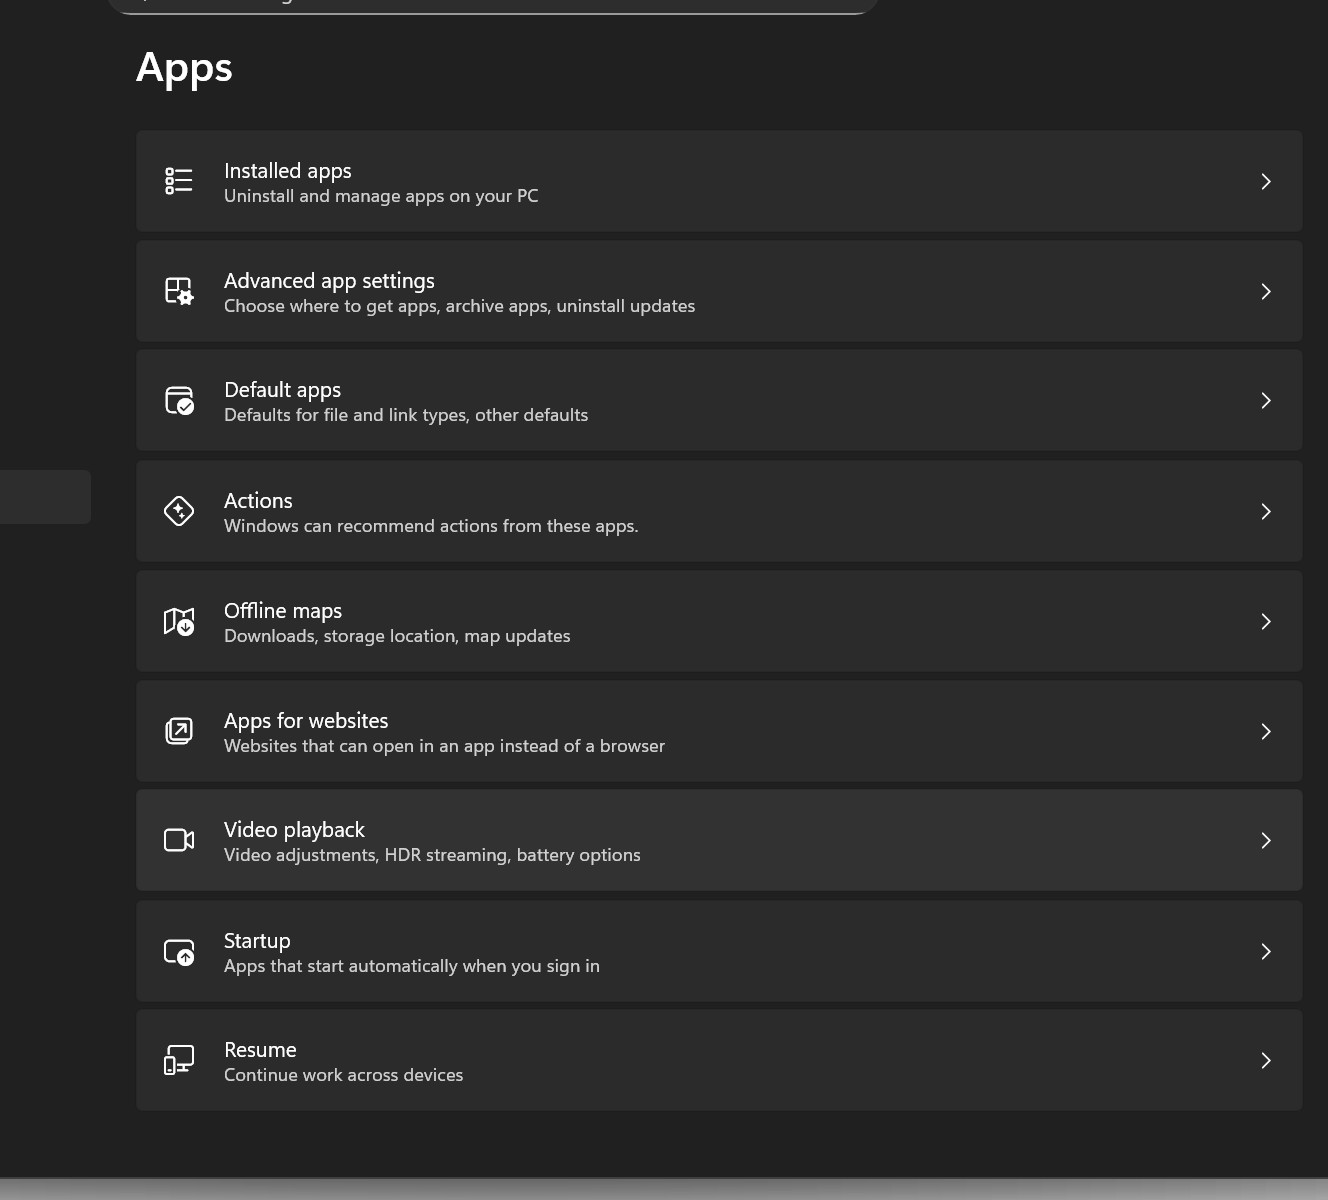Open the Installed apps title
Image resolution: width=1328 pixels, height=1200 pixels.
pyautogui.click(x=288, y=171)
